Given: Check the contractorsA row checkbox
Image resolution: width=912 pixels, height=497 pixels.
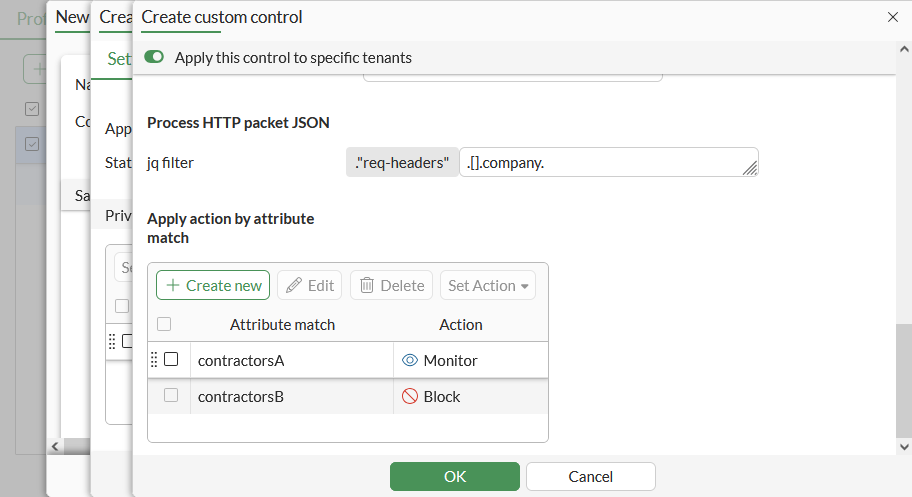Looking at the screenshot, I should 171,359.
